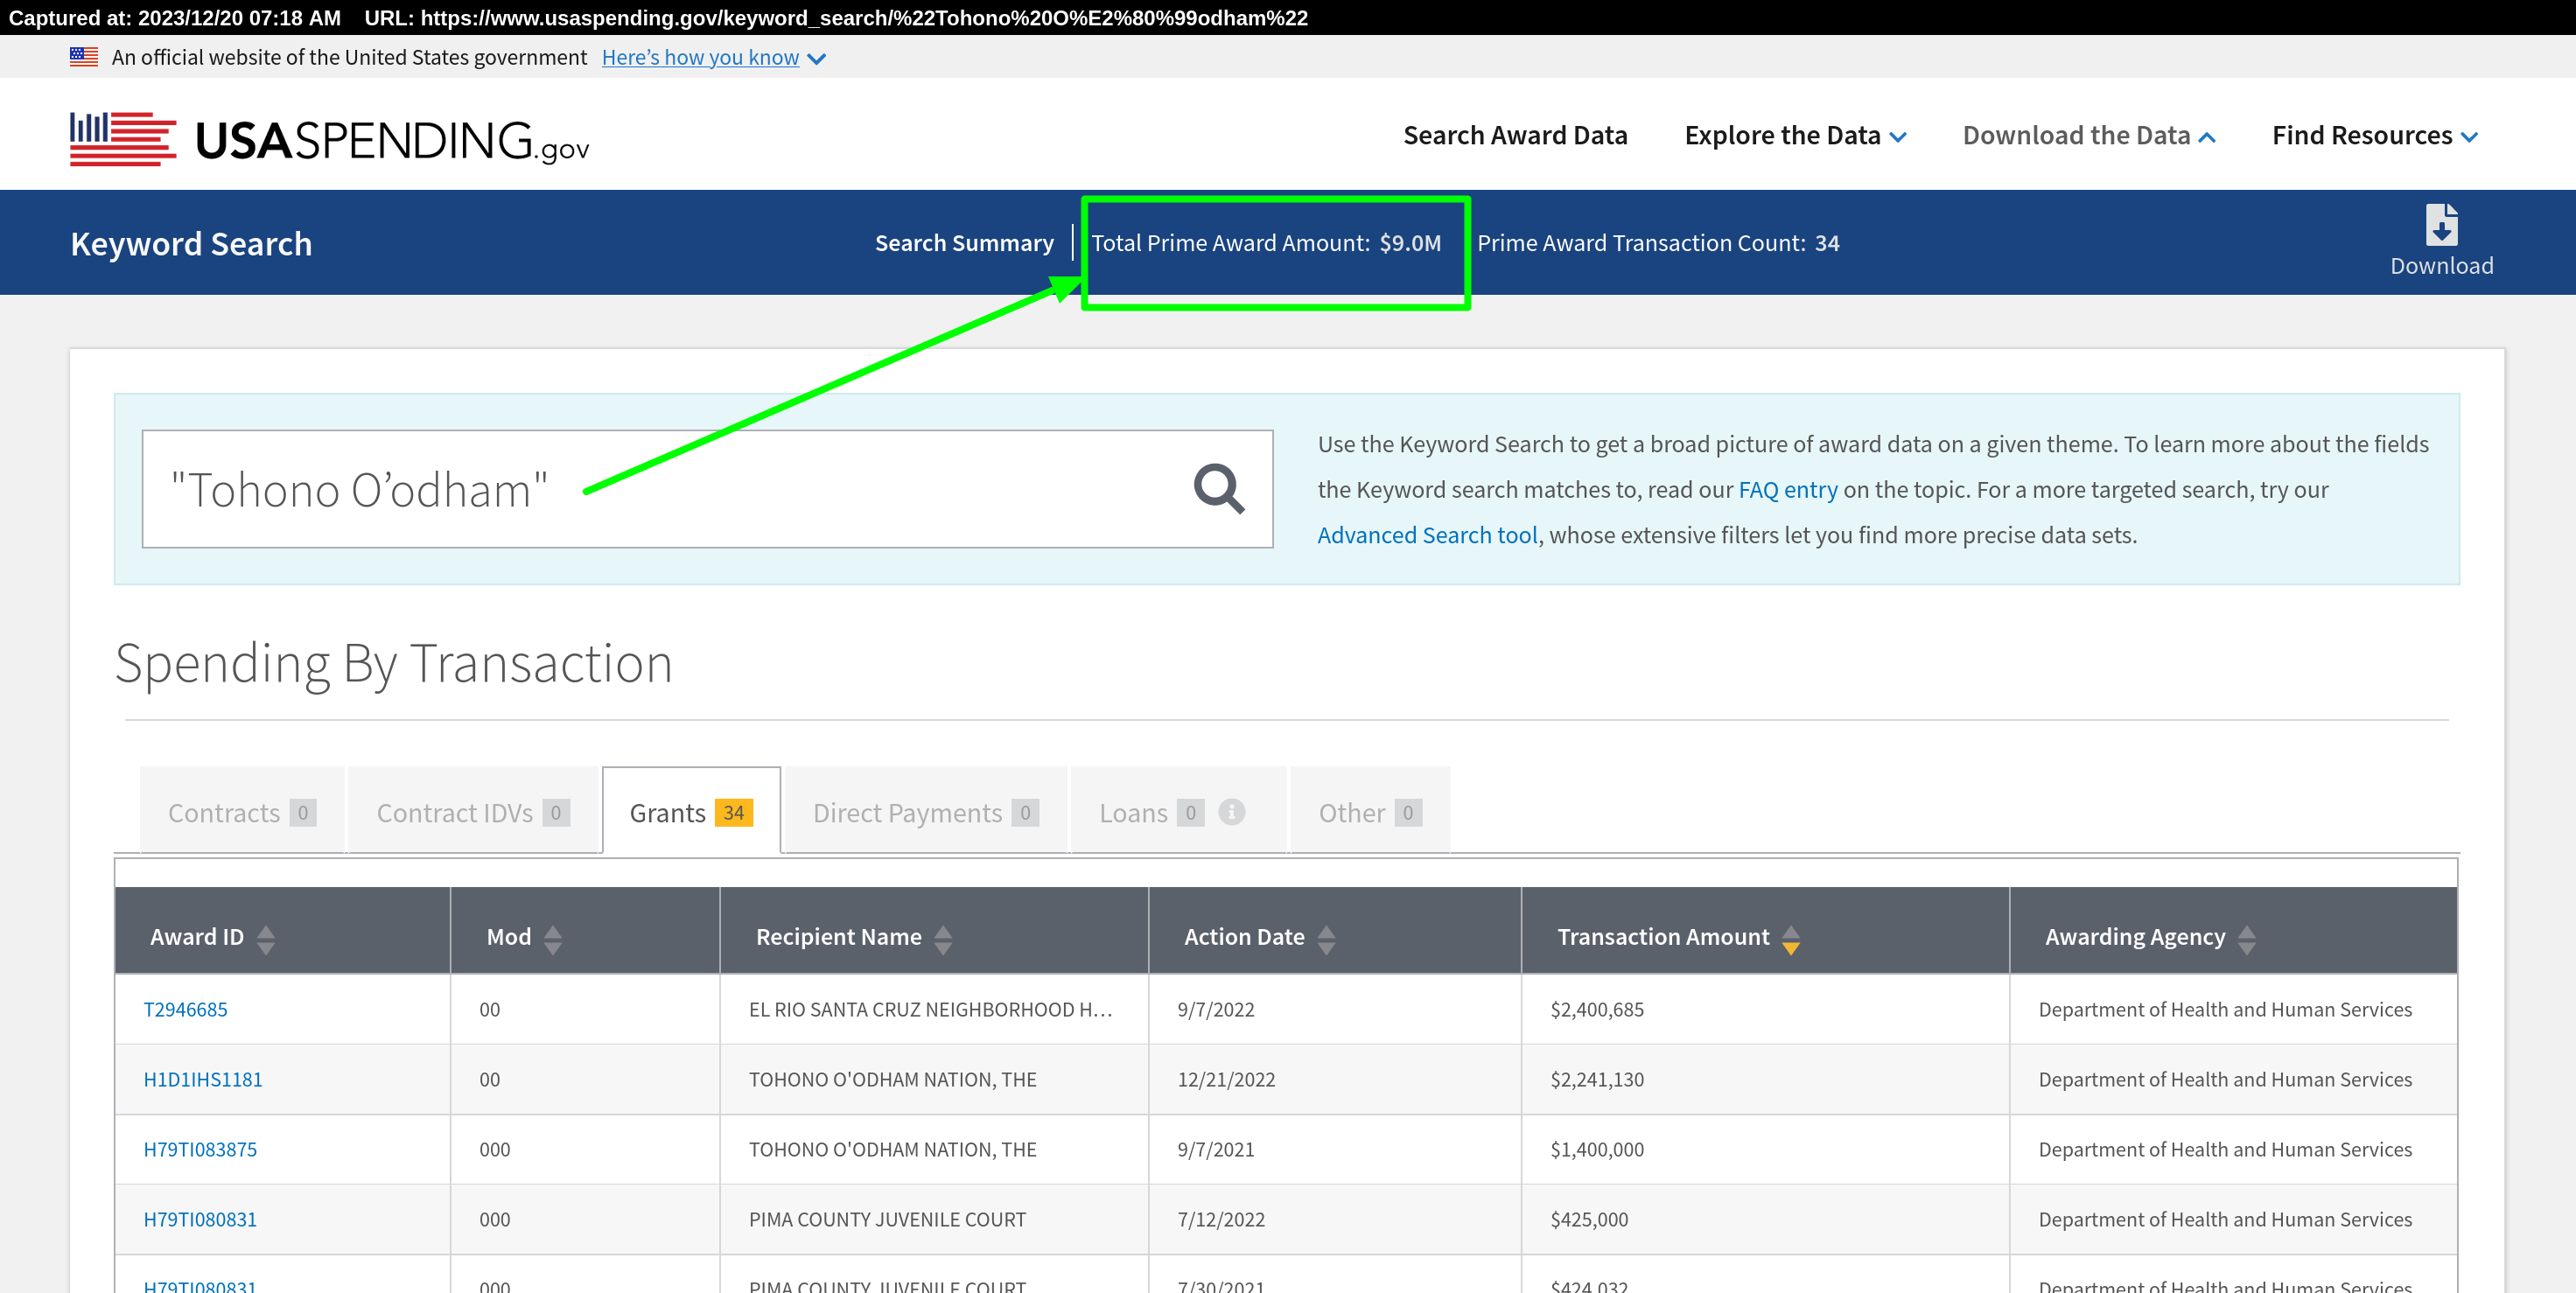This screenshot has width=2576, height=1293.
Task: Click the US flag icon in banner
Action: click(84, 57)
